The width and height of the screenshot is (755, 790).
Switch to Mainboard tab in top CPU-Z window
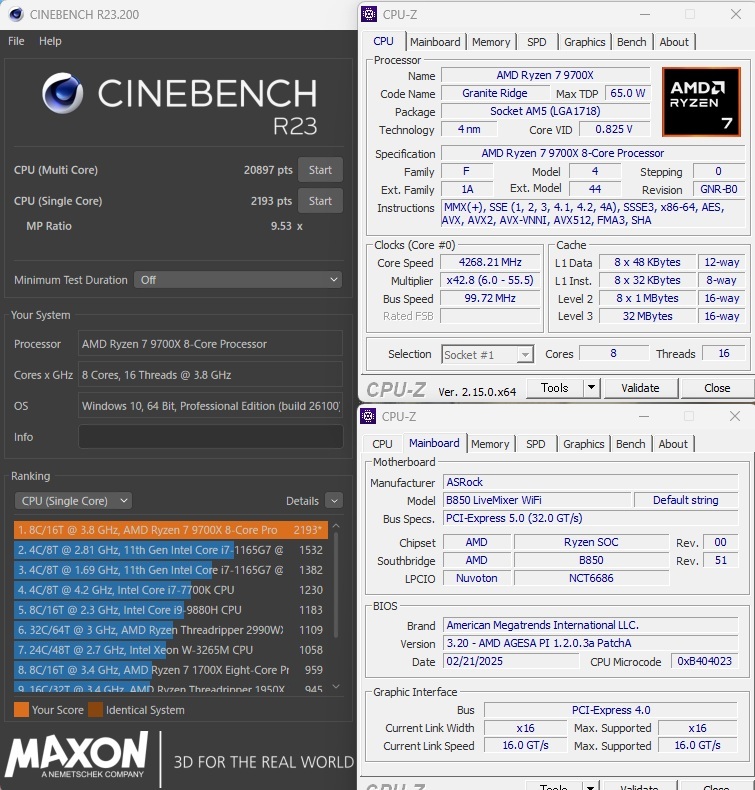point(435,42)
